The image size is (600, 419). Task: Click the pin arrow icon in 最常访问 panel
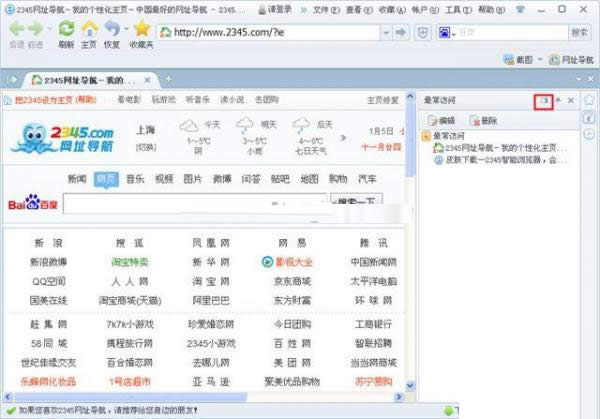click(558, 100)
